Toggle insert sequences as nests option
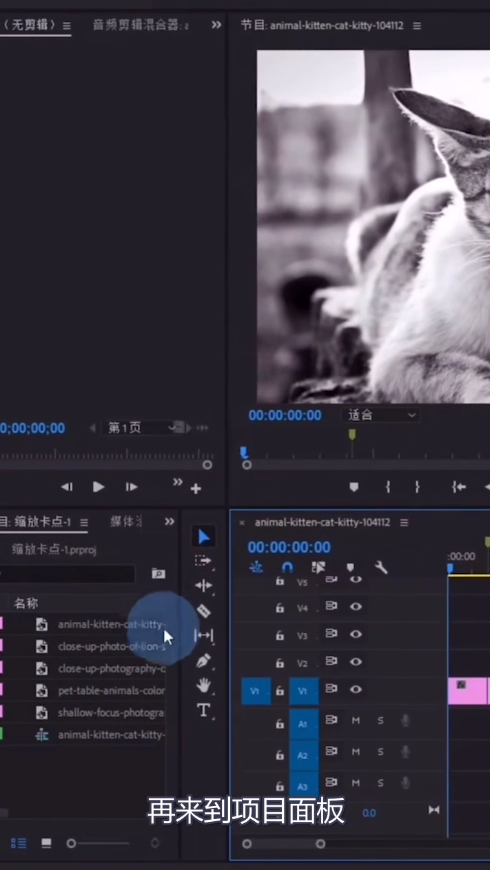490x870 pixels. [x=256, y=567]
